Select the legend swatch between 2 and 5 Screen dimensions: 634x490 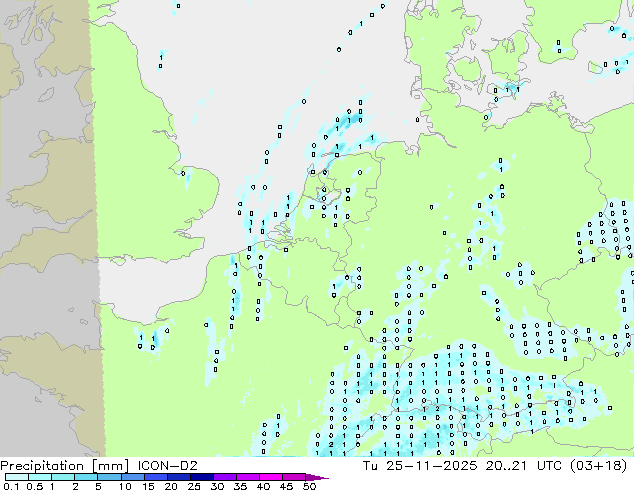pyautogui.click(x=86, y=477)
